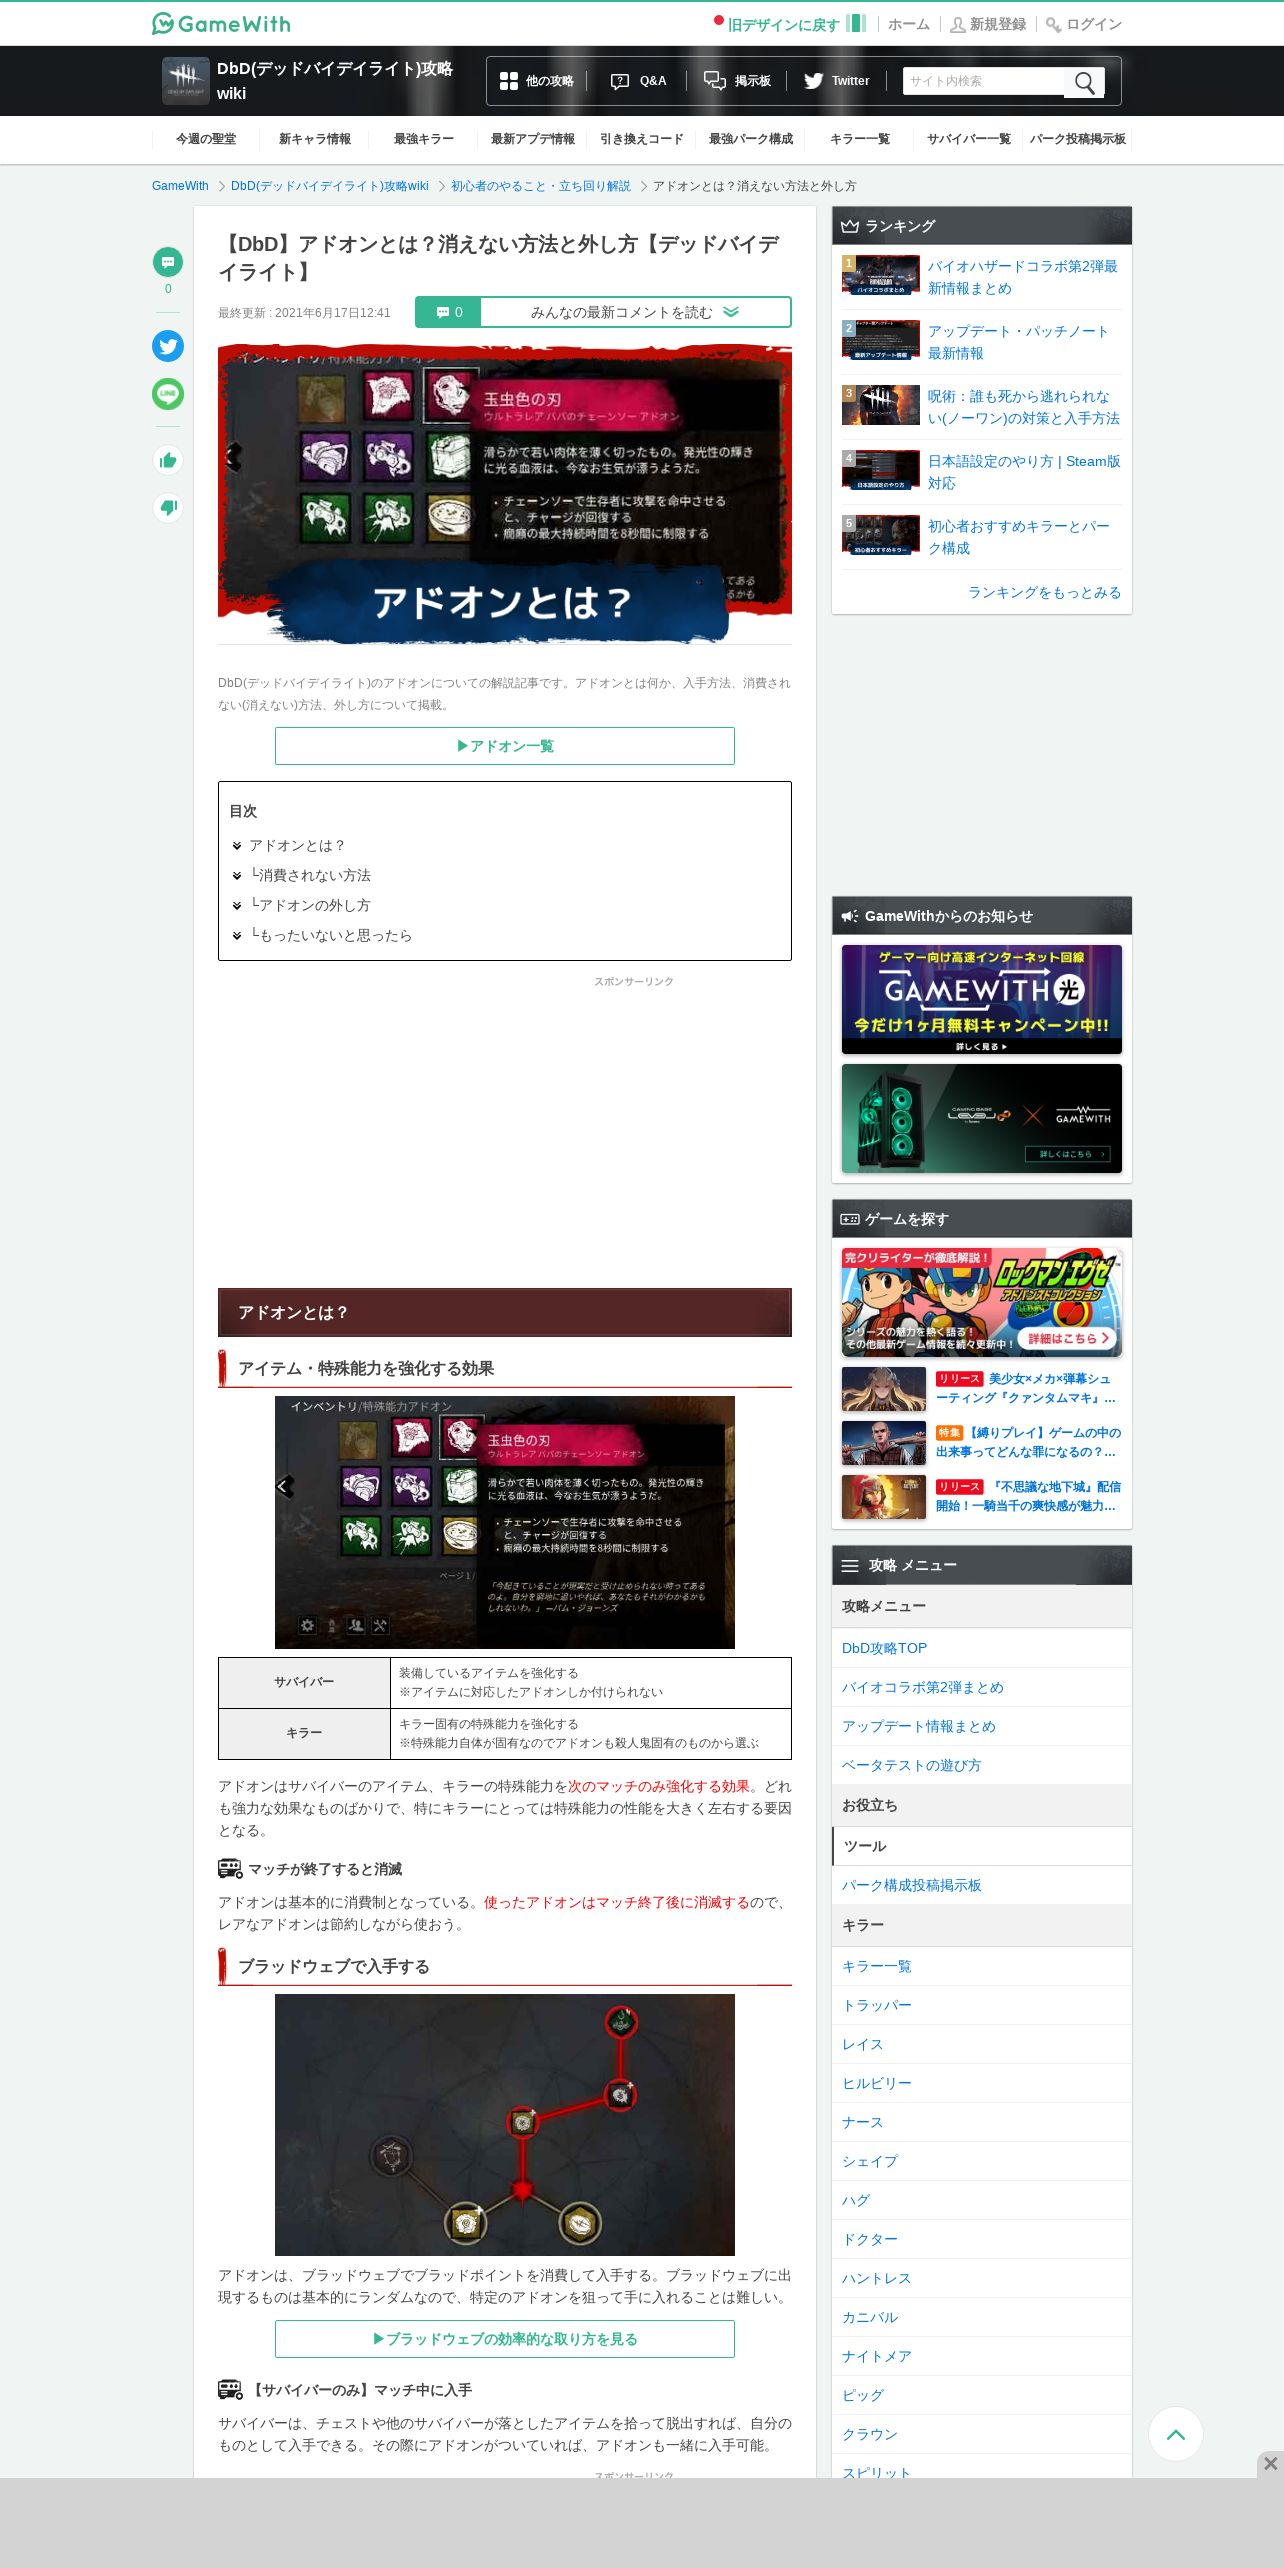Viewport: 1284px width, 2568px height.
Task: Open 最新アプデ情報 nav item
Action: click(533, 139)
